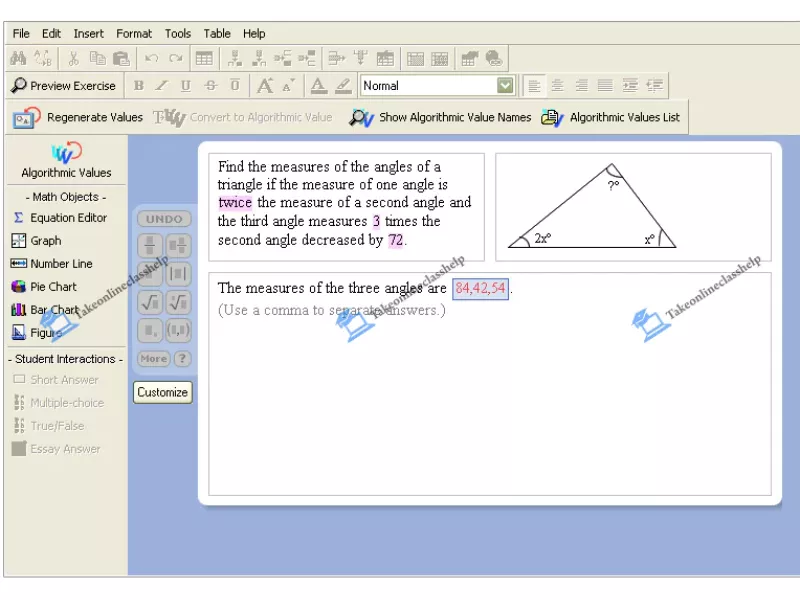800x600 pixels.
Task: Open the Insert menu
Action: coord(88,34)
